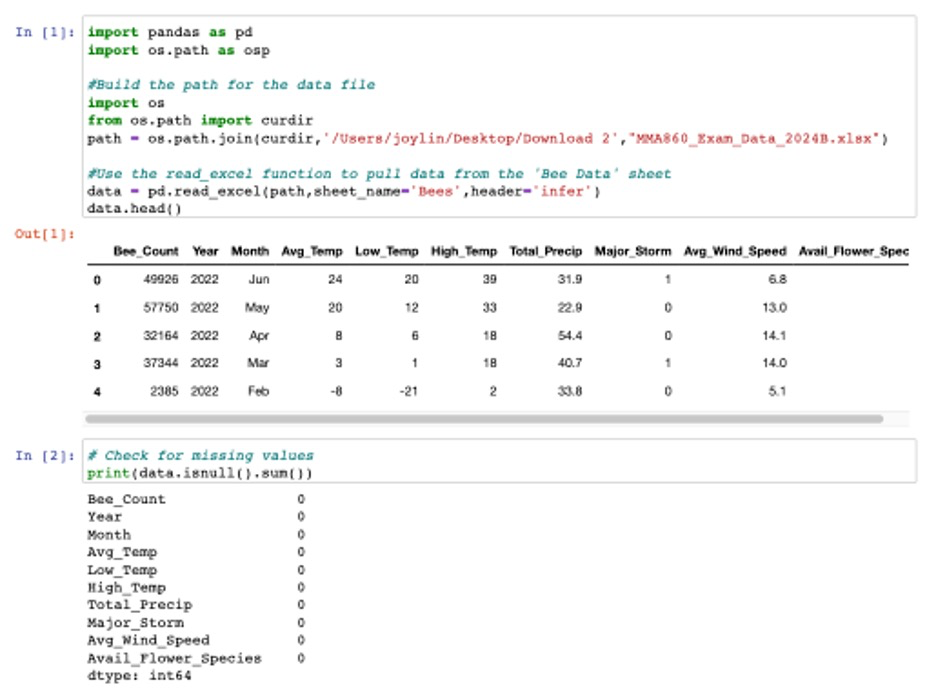Click the Major_Storm column header
Image resolution: width=936 pixels, height=698 pixels.
[x=633, y=251]
